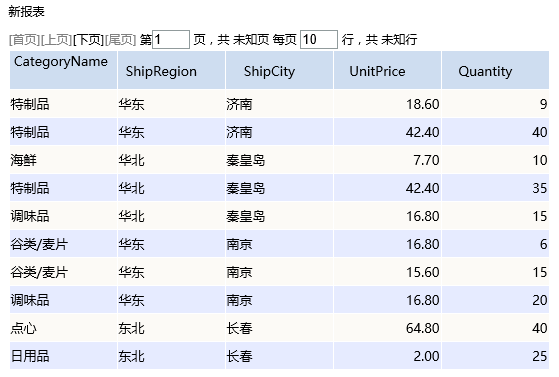Select the unit price 18.60 cell
Screen dimensions: 559x377
pyautogui.click(x=388, y=104)
